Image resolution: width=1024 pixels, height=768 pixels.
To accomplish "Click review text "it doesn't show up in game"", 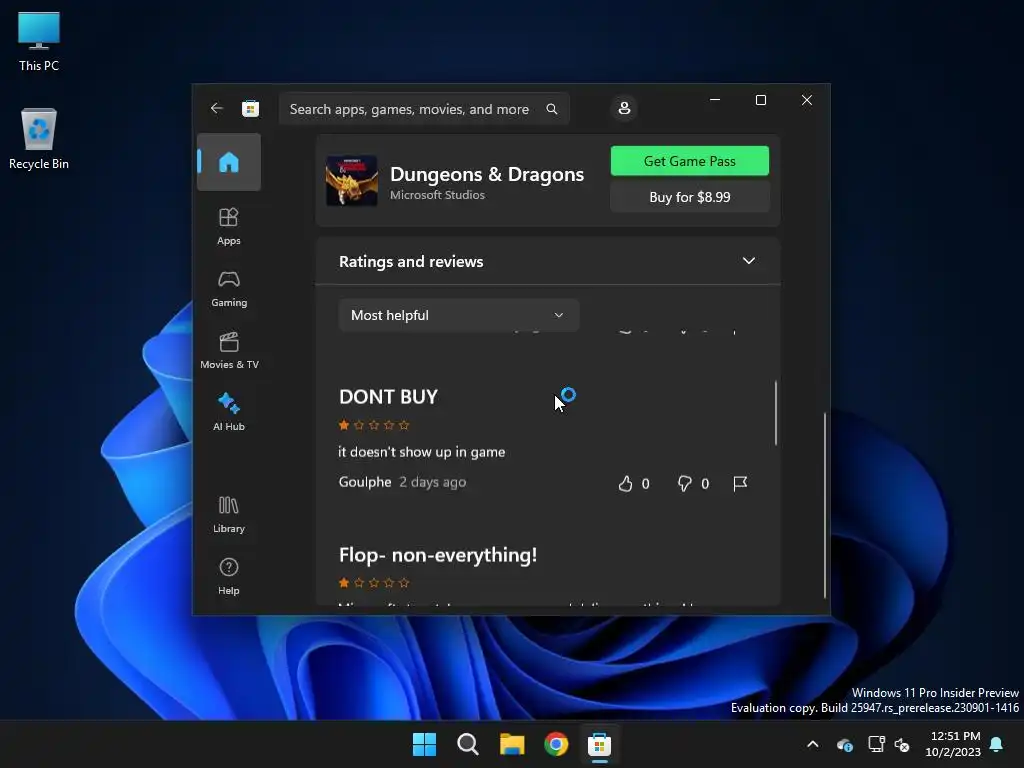I will click(x=421, y=452).
